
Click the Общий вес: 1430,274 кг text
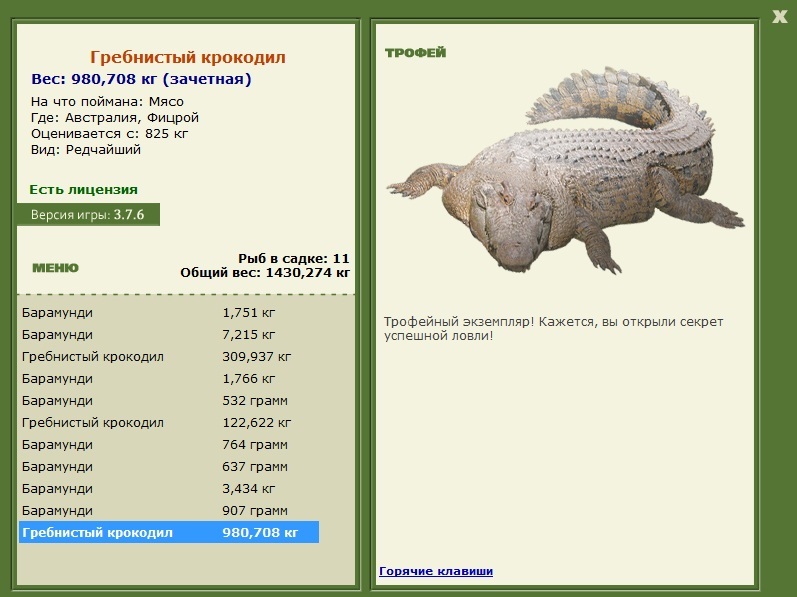point(265,273)
